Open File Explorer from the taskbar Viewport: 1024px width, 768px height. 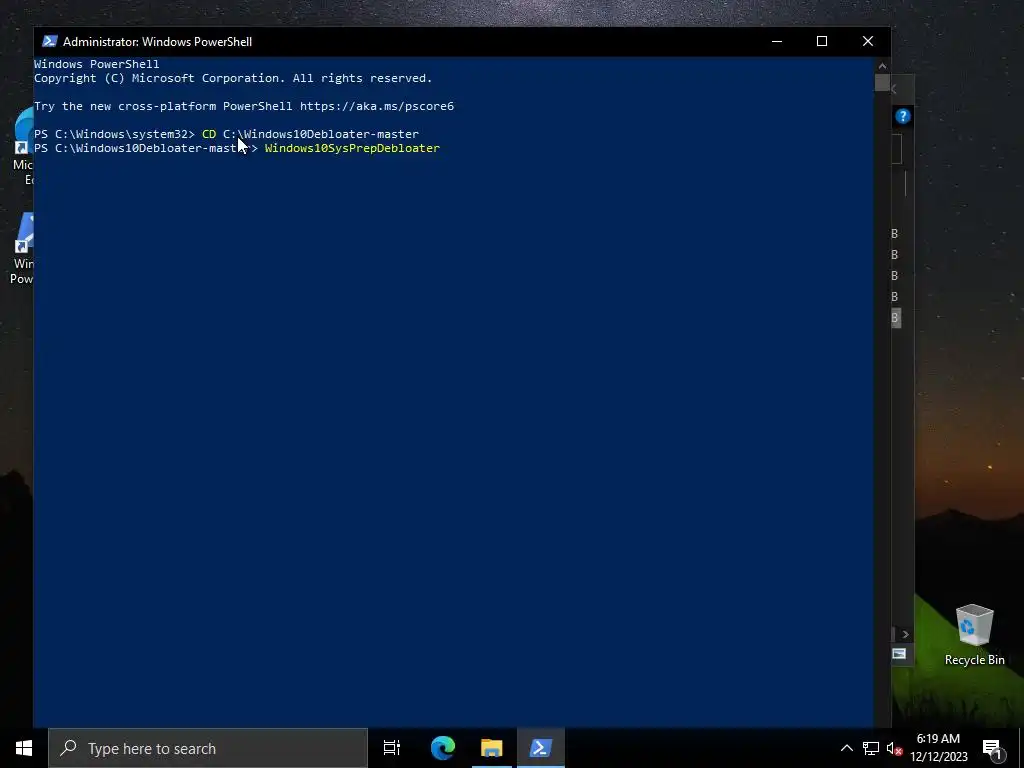point(492,748)
